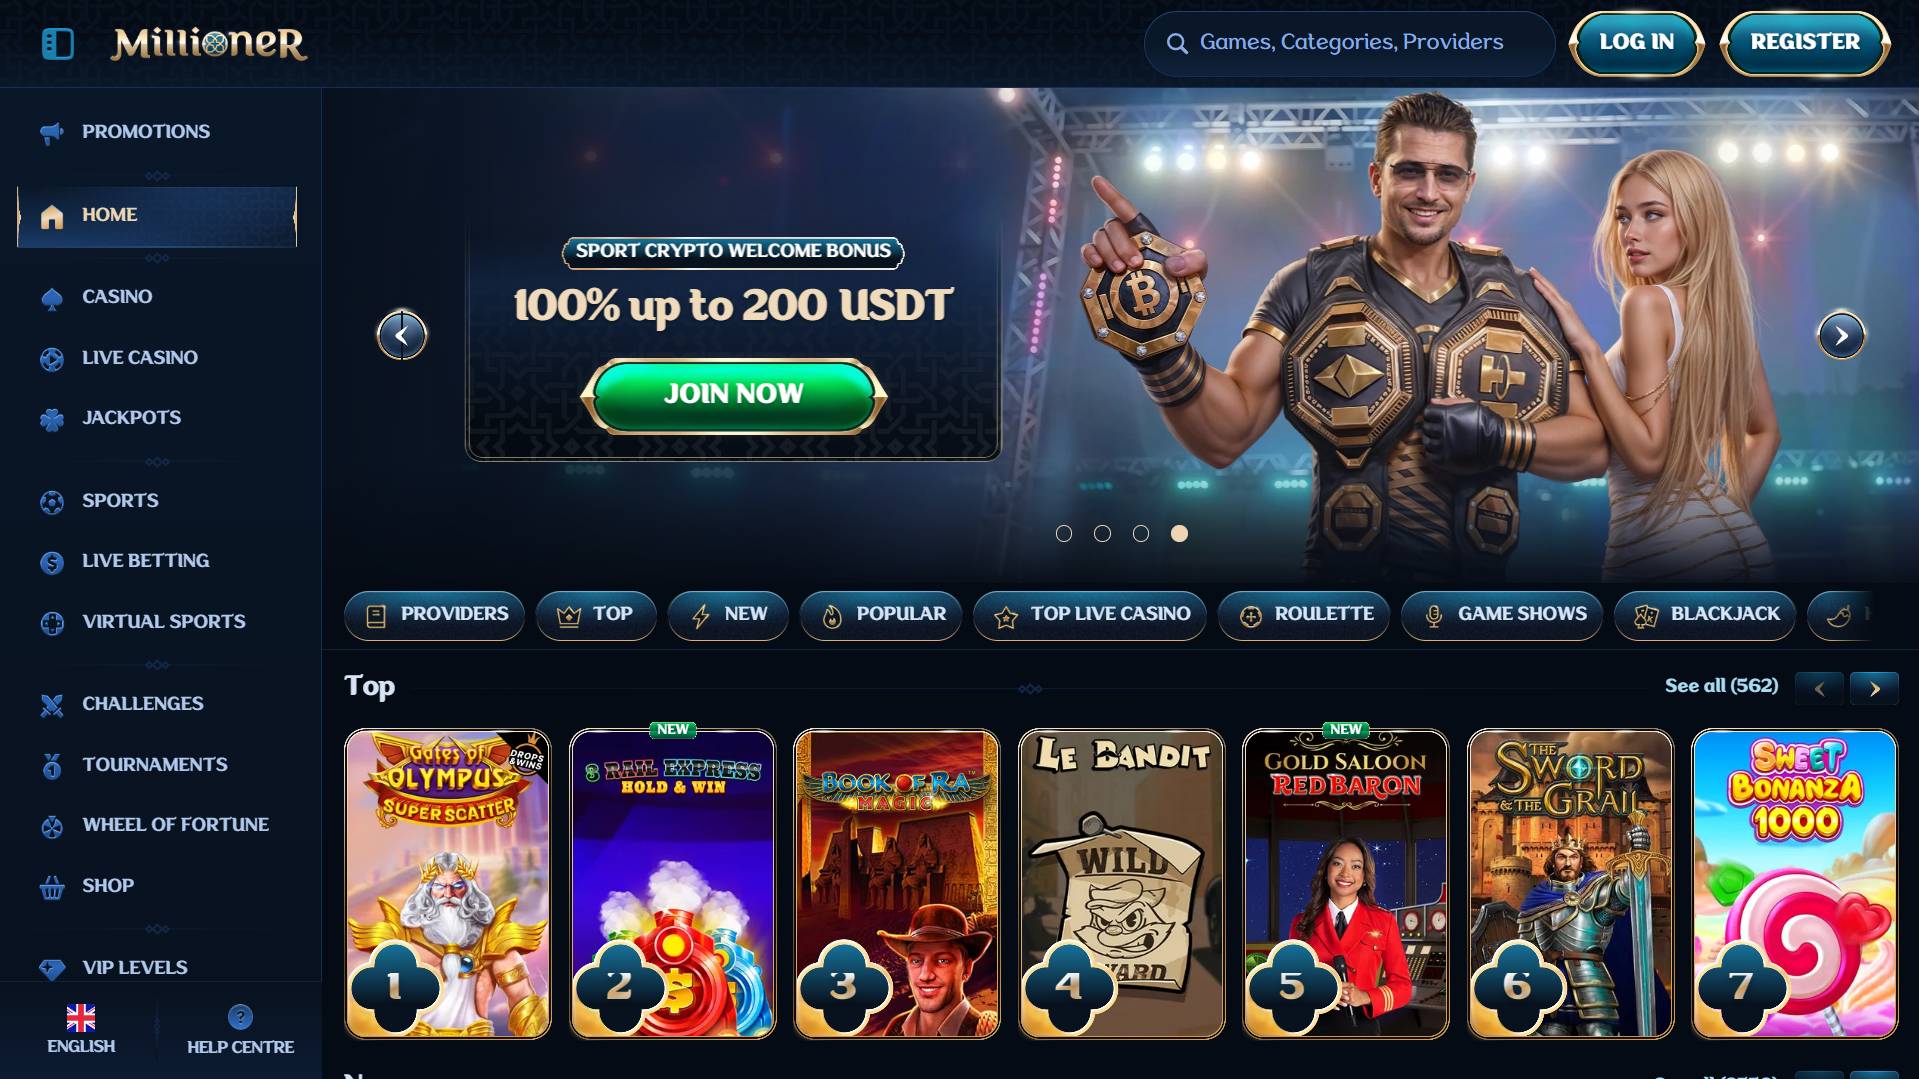
Task: Select the third banner slide dot
Action: click(1141, 534)
